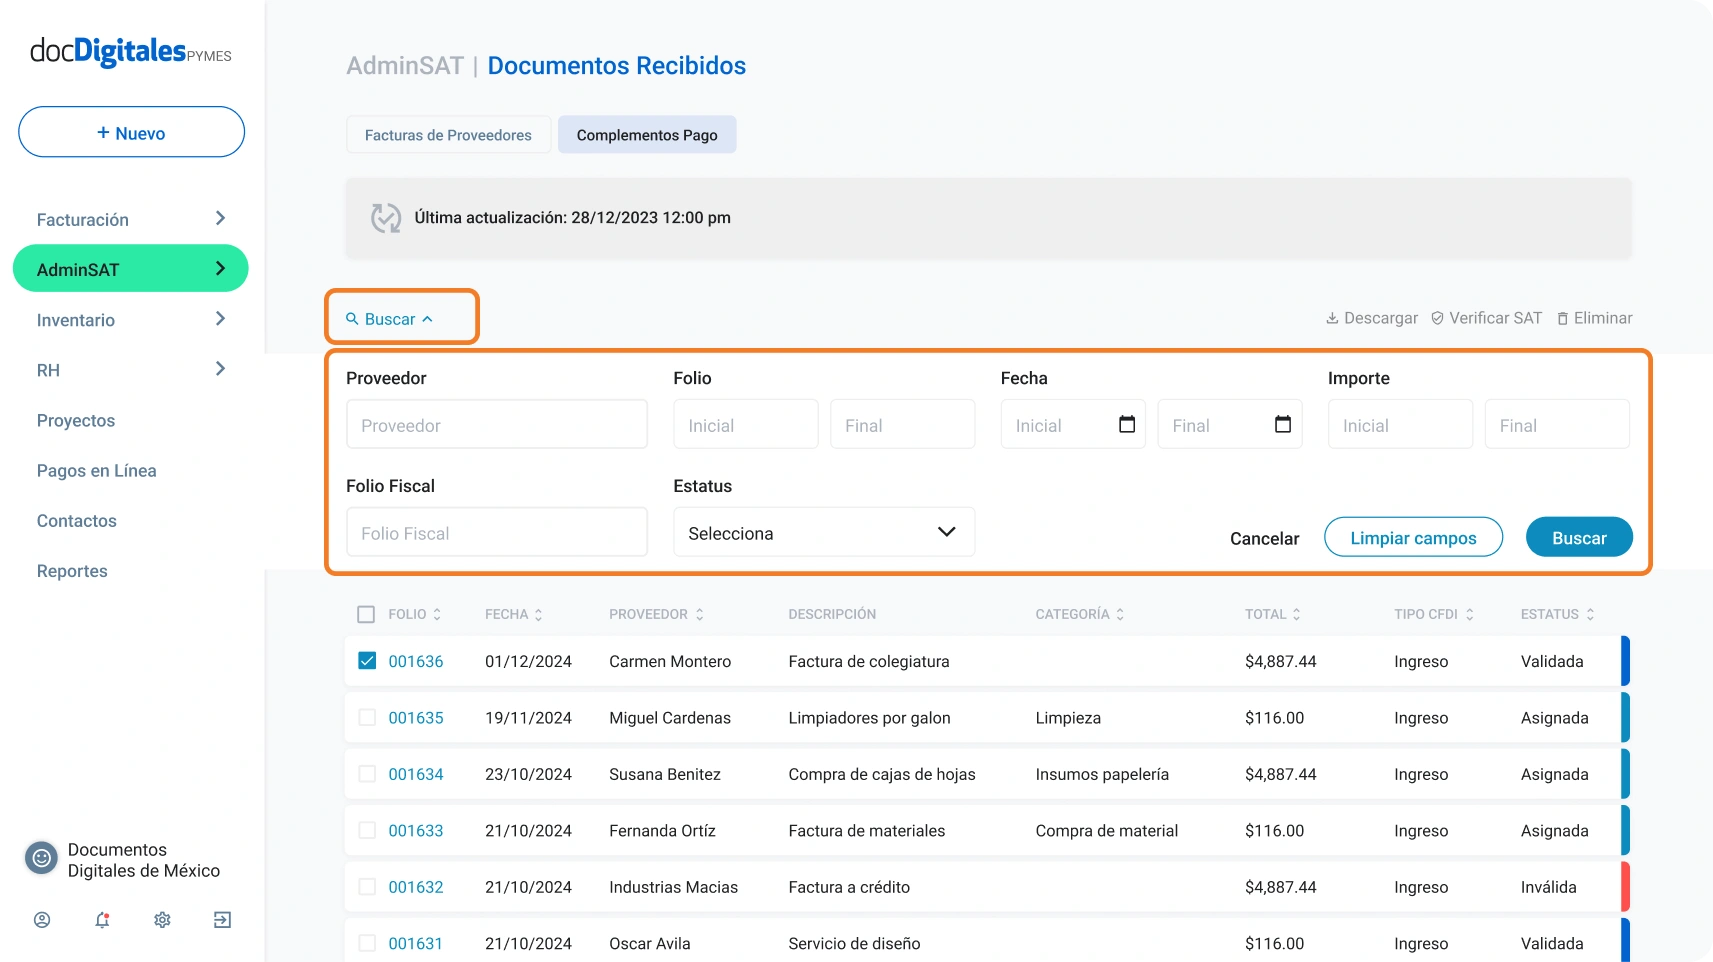Open folio 001631 link
This screenshot has height=962, width=1713.
click(416, 943)
